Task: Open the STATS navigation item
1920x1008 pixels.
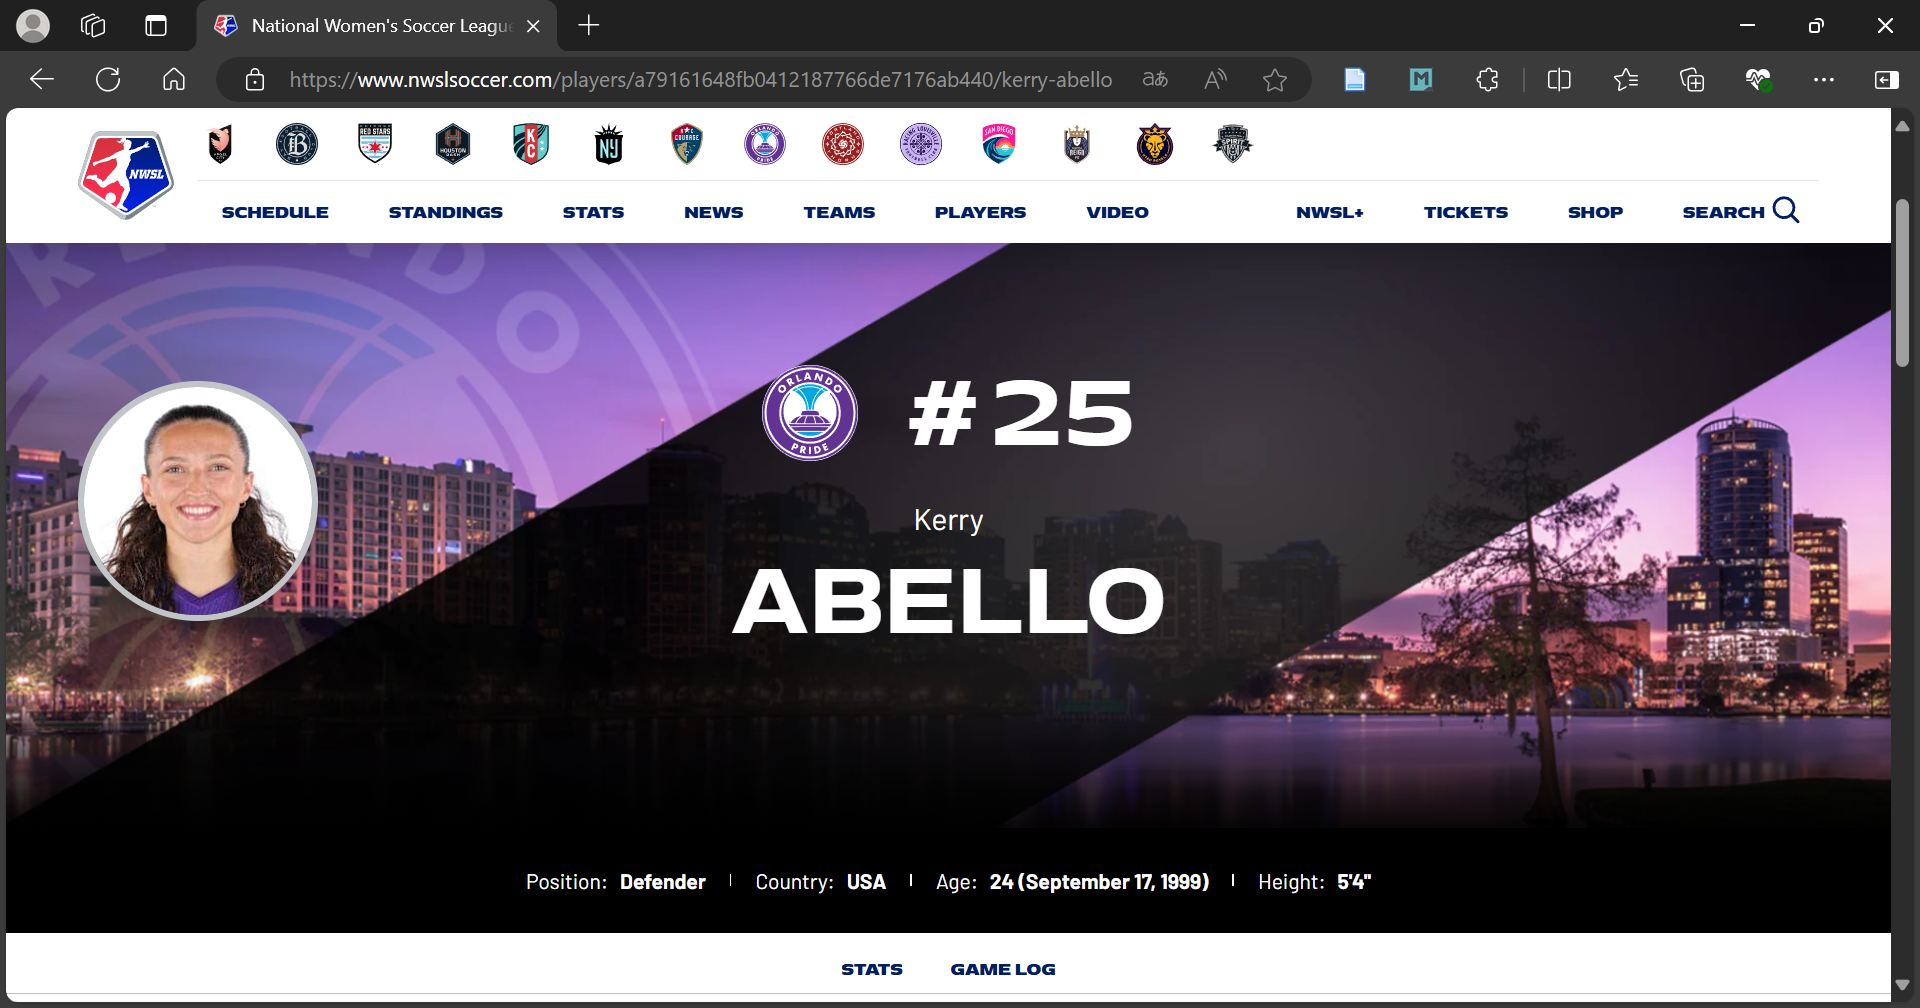Action: point(593,212)
